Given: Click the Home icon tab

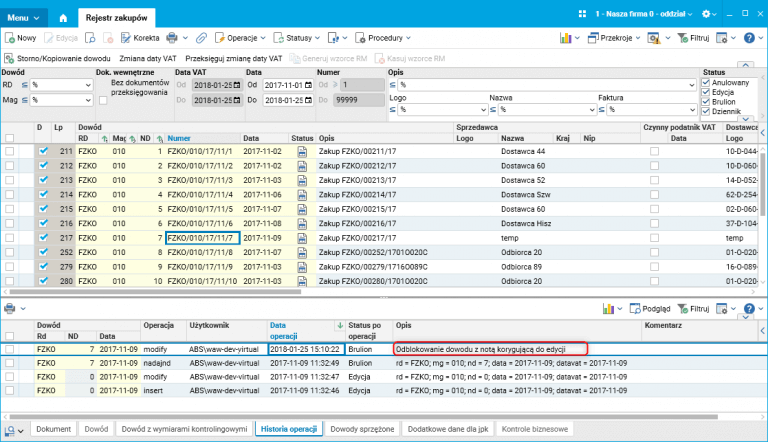Looking at the screenshot, I should pos(63,18).
